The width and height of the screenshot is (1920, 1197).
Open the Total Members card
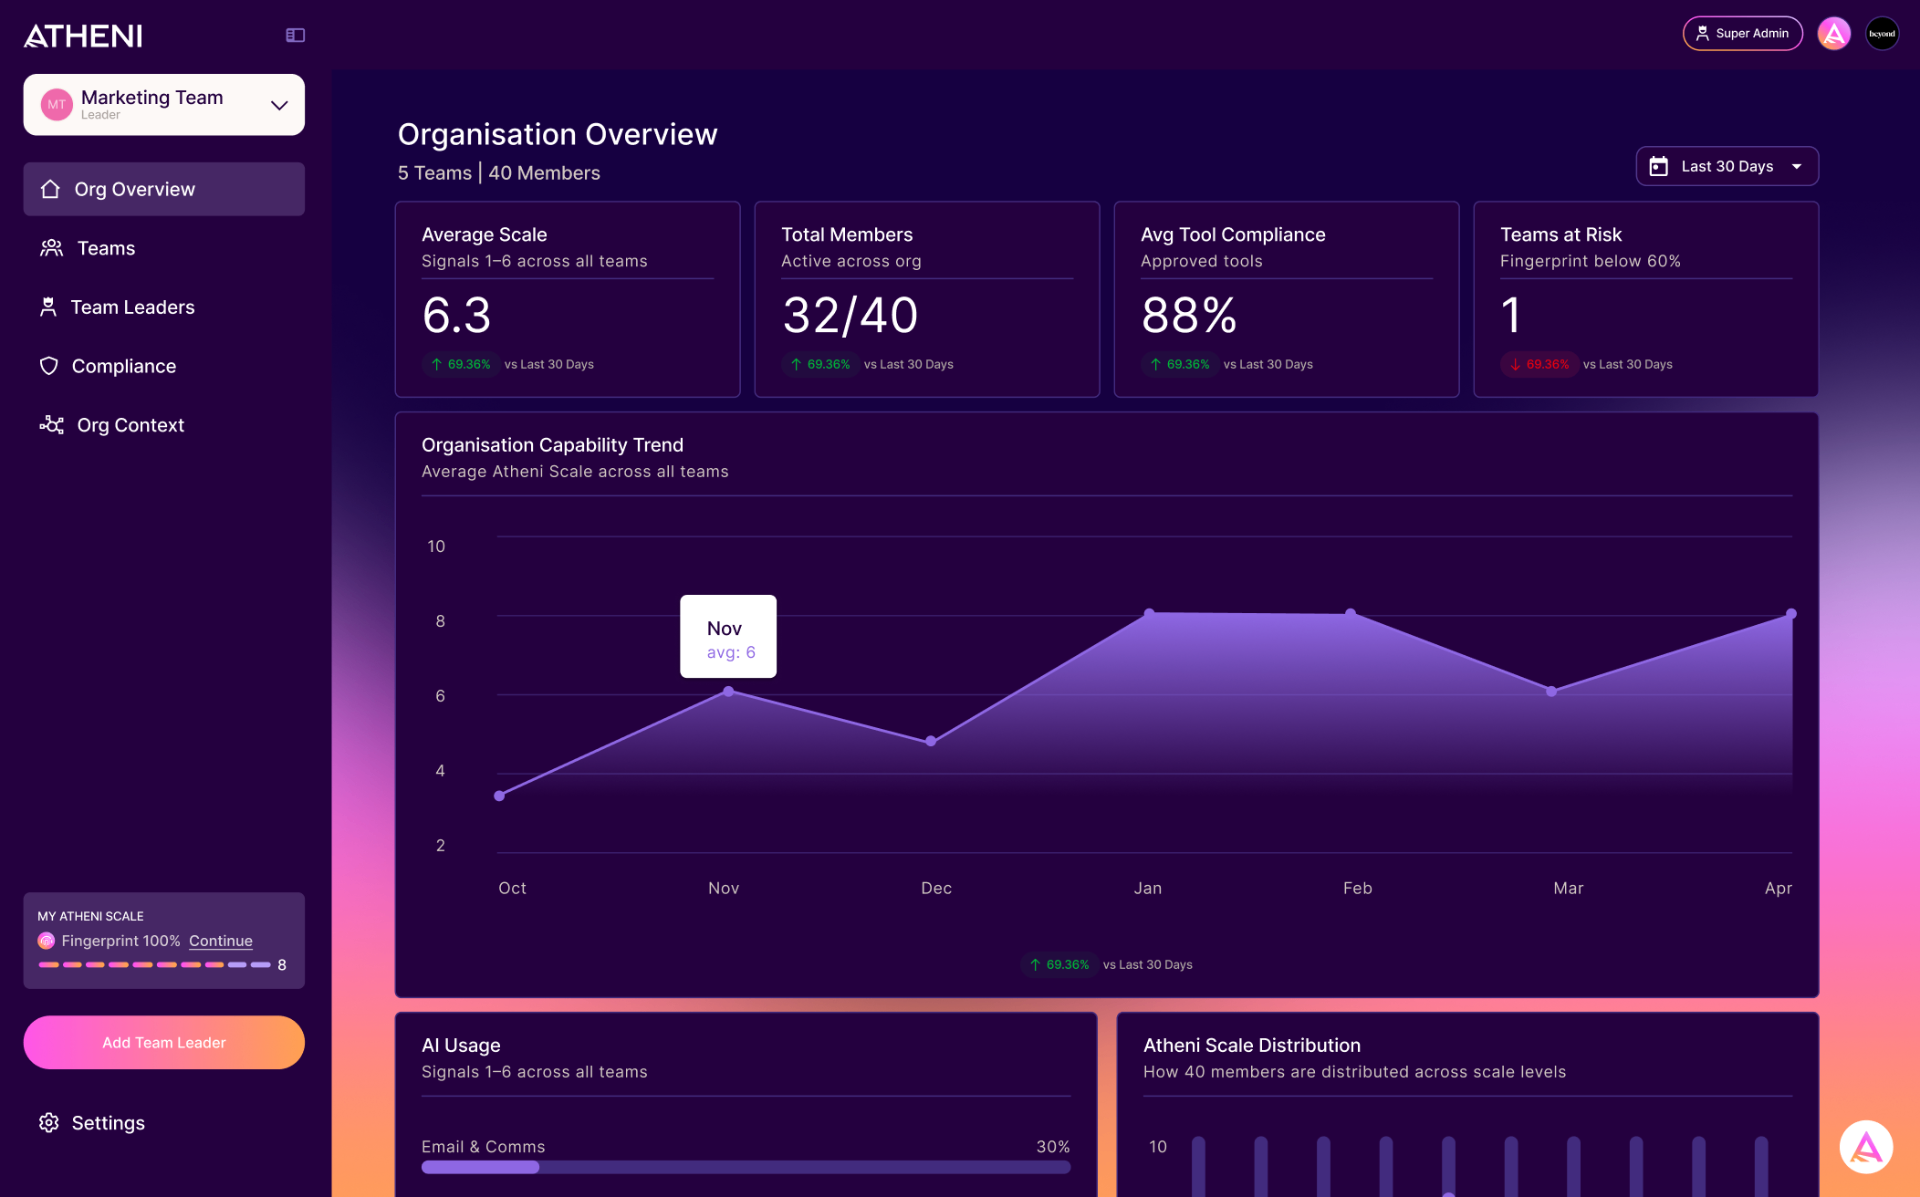tap(927, 299)
